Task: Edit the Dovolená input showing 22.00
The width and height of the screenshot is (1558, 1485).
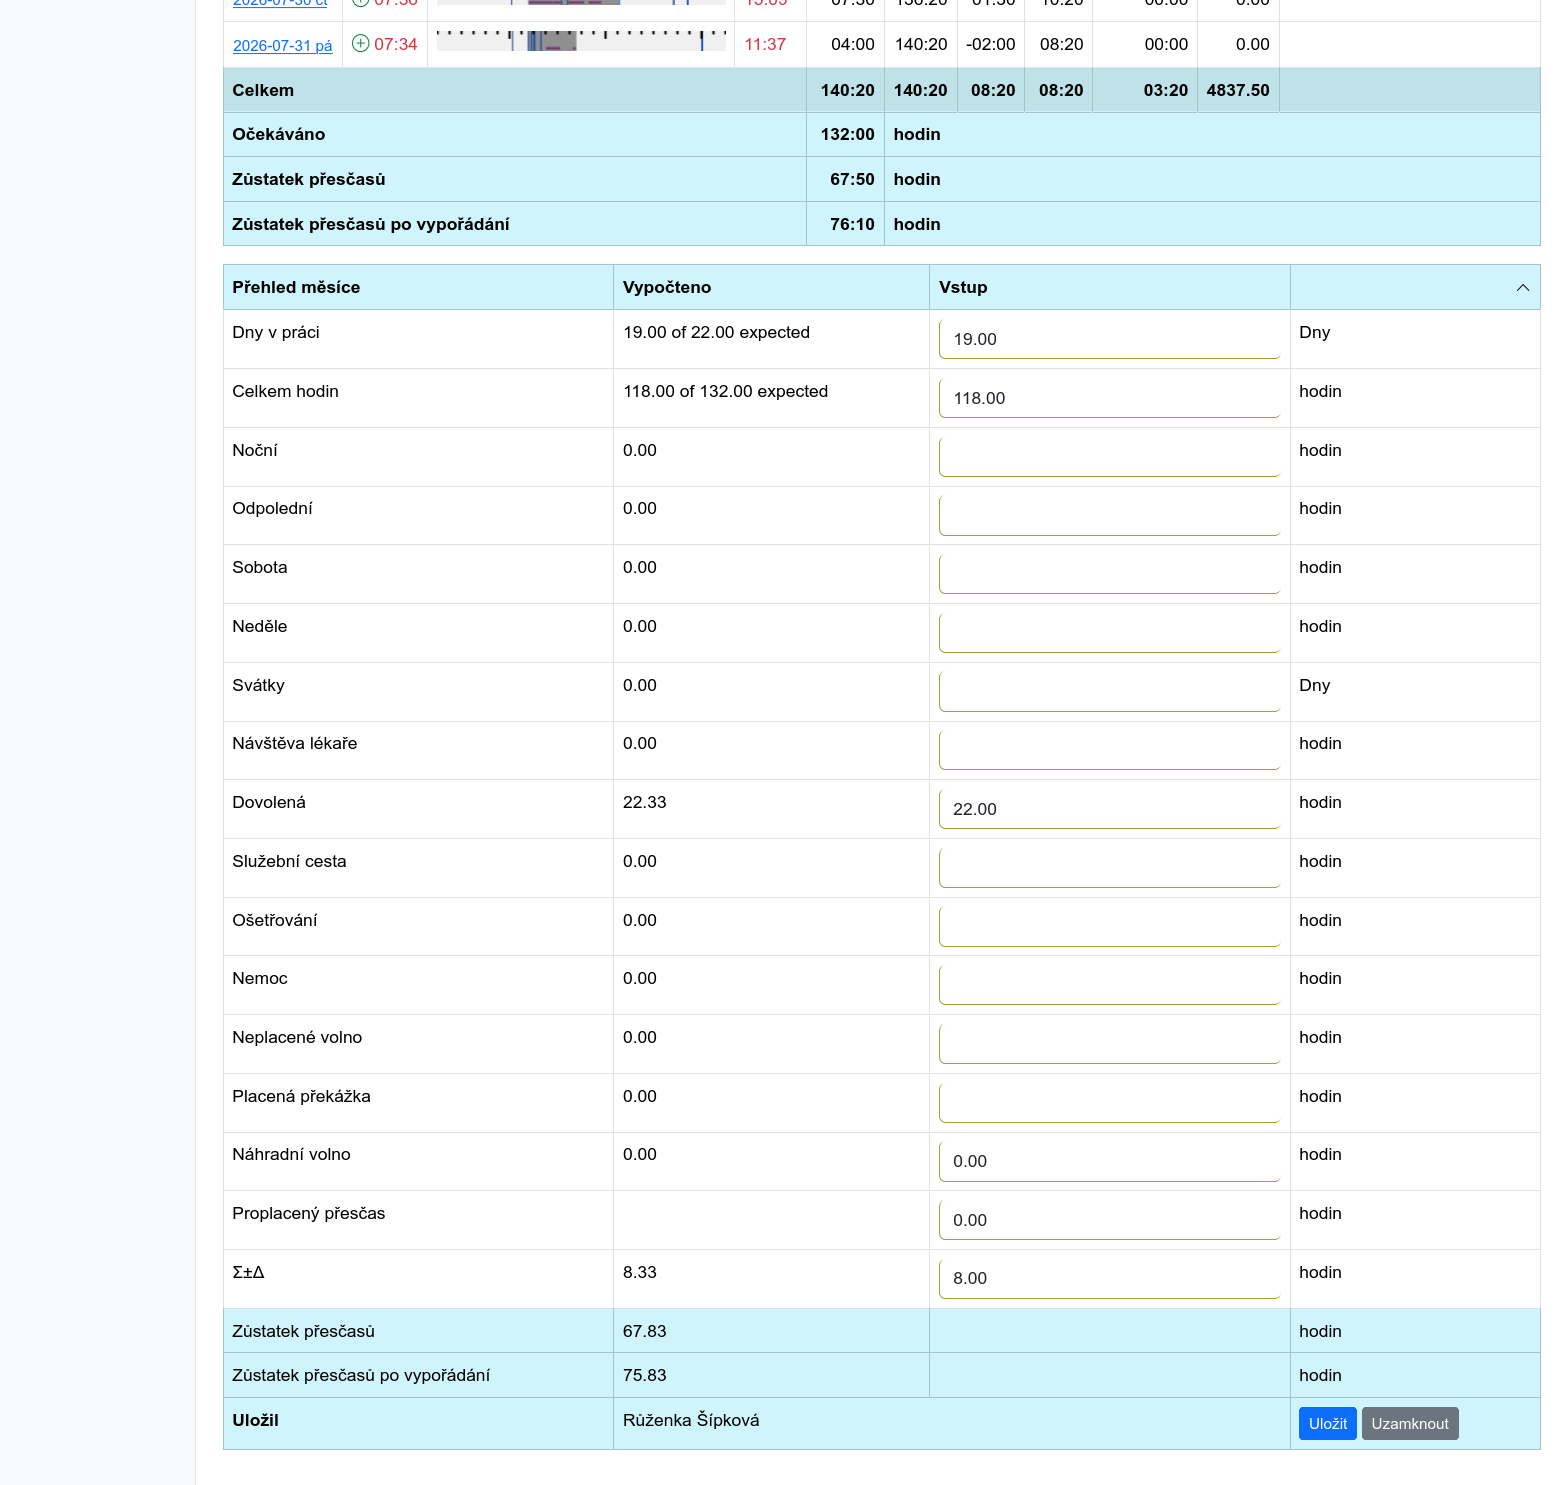Action: 1109,809
